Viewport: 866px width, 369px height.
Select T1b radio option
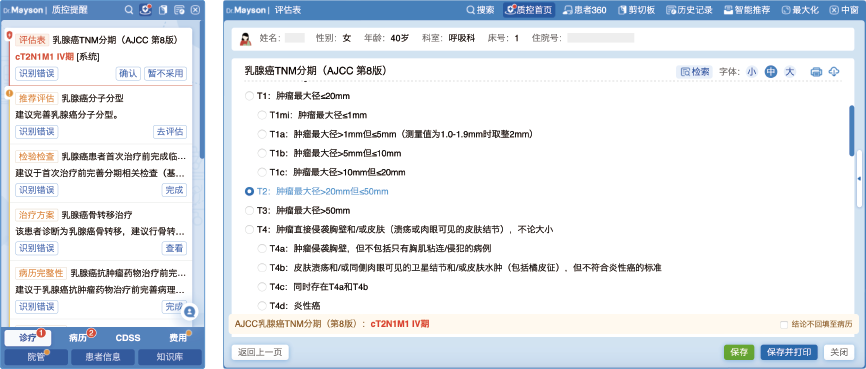click(262, 153)
